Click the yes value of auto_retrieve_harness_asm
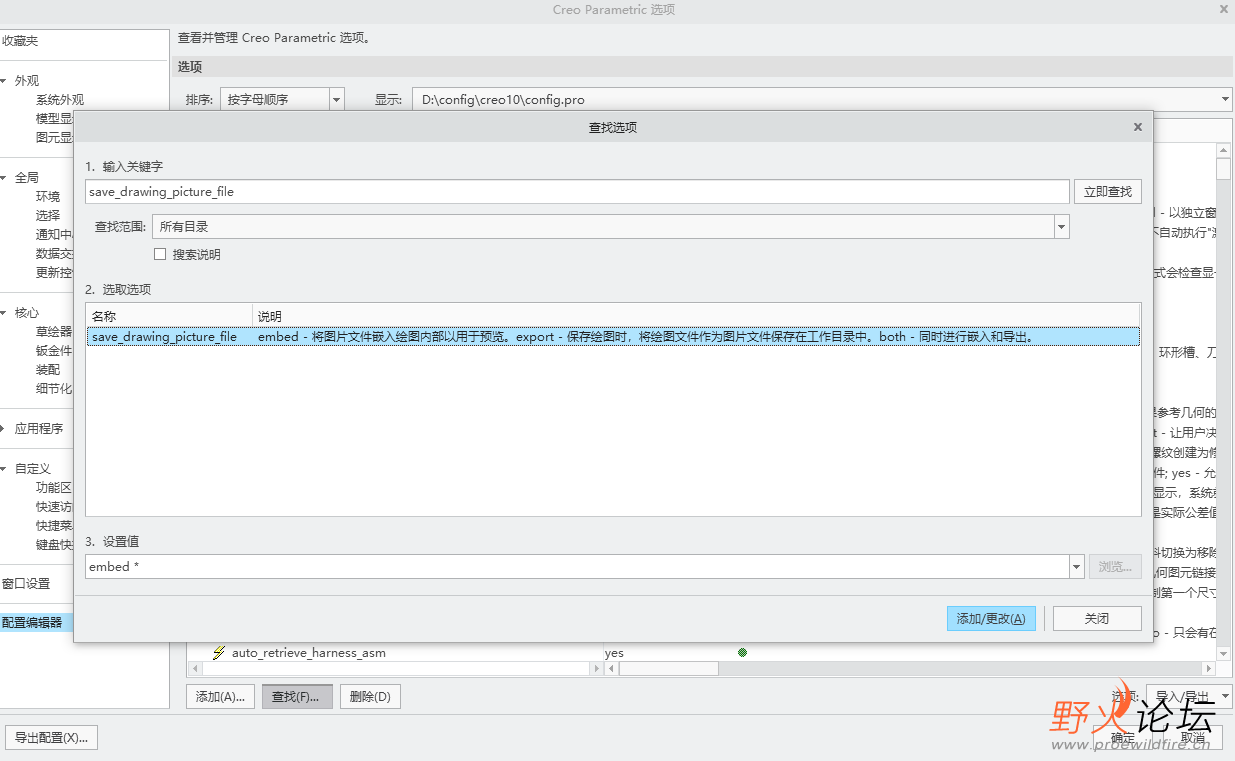This screenshot has width=1235, height=761. point(614,653)
